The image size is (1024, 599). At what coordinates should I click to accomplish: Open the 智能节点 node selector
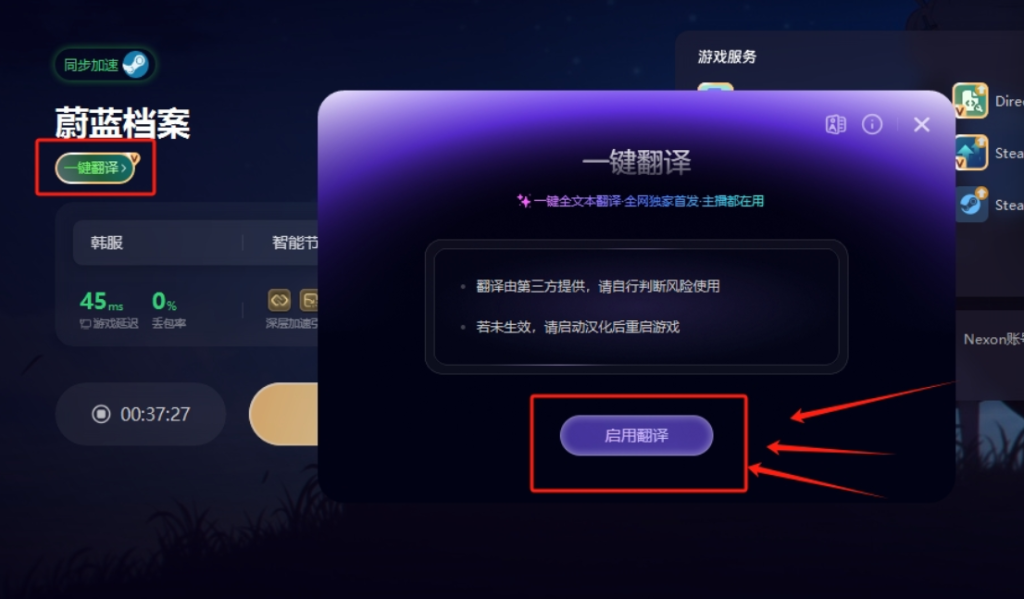point(295,242)
